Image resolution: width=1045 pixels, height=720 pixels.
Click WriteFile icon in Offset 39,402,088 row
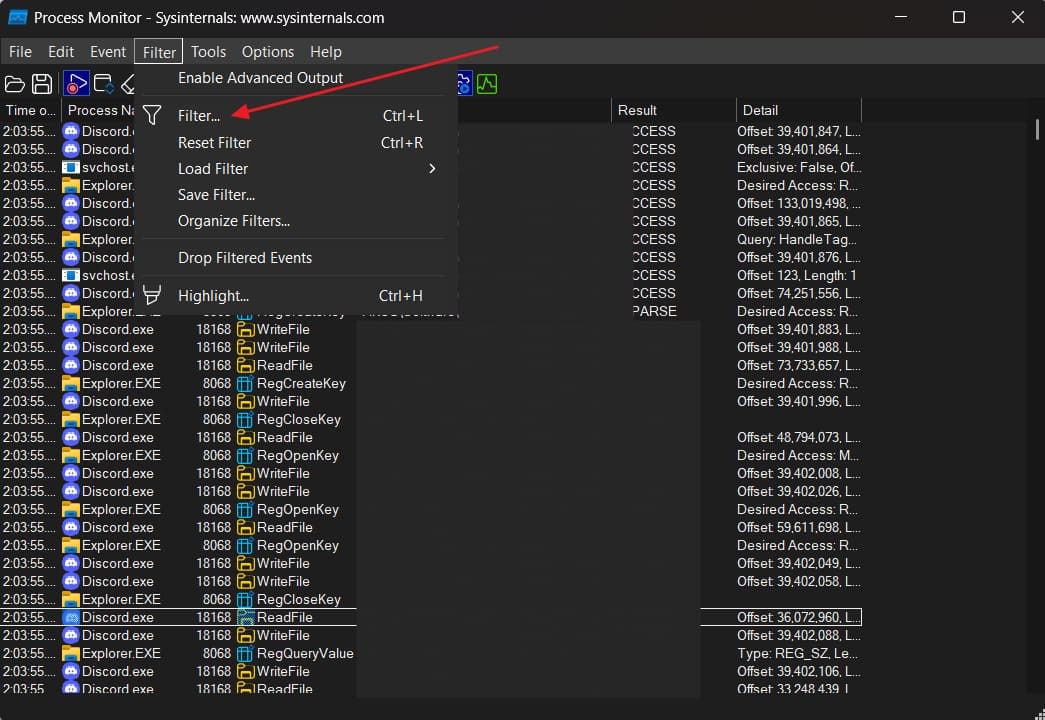tap(245, 635)
